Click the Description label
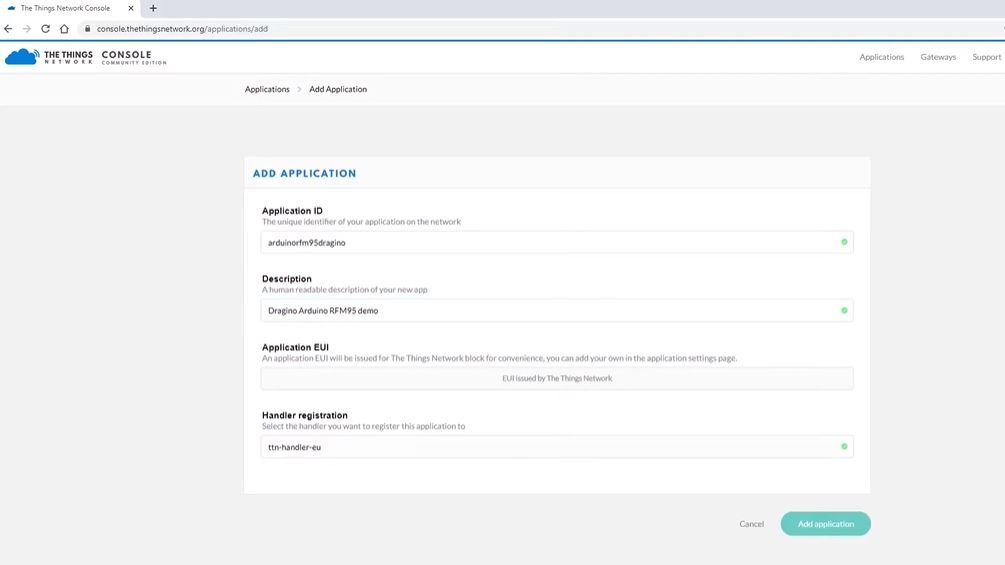 point(287,279)
